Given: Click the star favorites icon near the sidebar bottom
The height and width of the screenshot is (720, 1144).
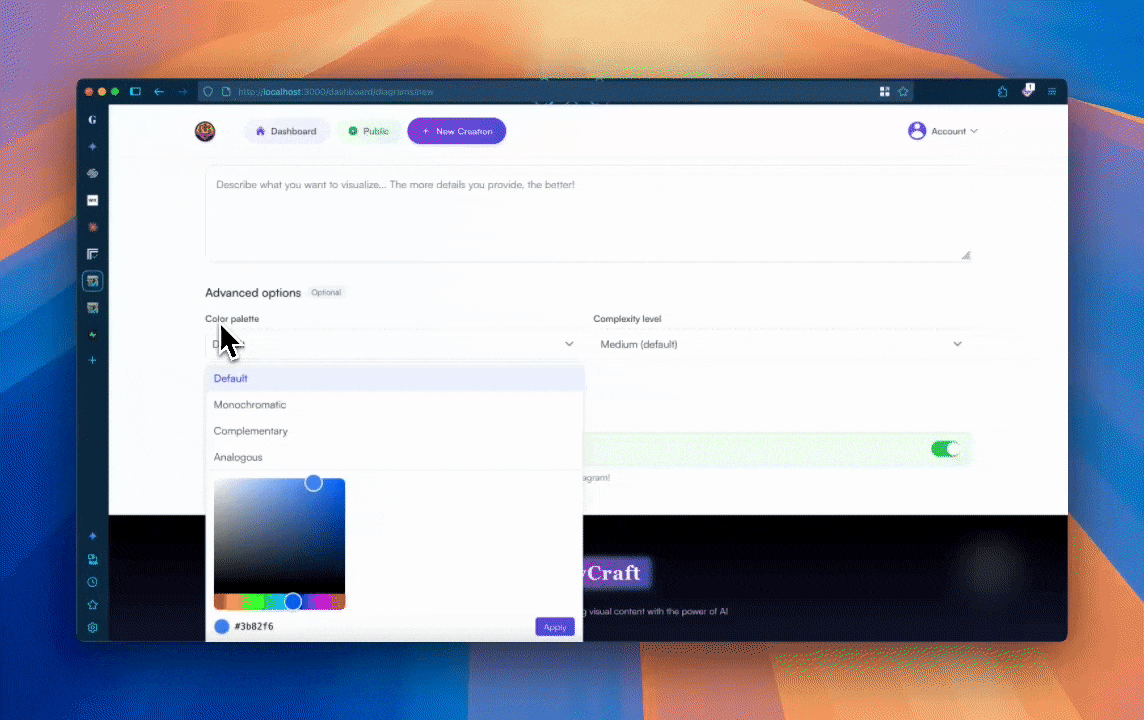Looking at the screenshot, I should [92, 604].
